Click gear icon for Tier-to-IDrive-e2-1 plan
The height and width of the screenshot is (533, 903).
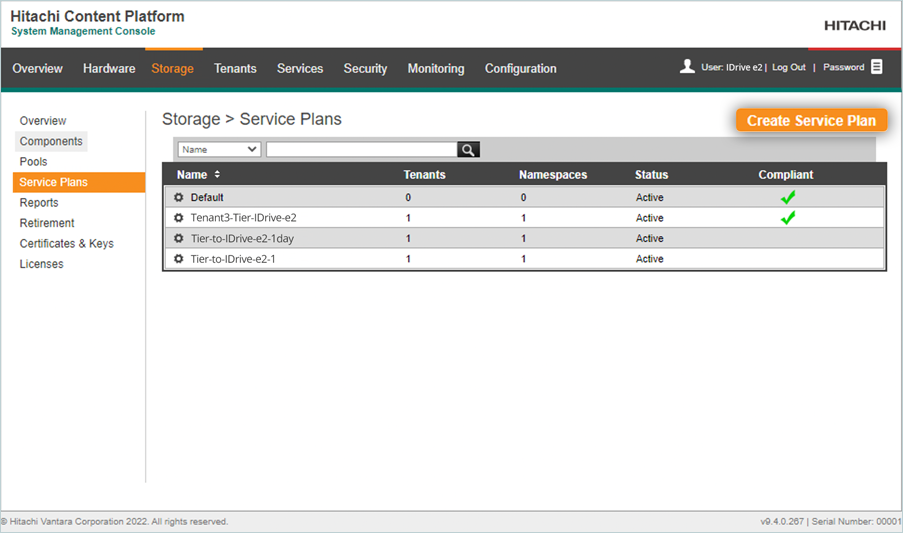click(179, 259)
